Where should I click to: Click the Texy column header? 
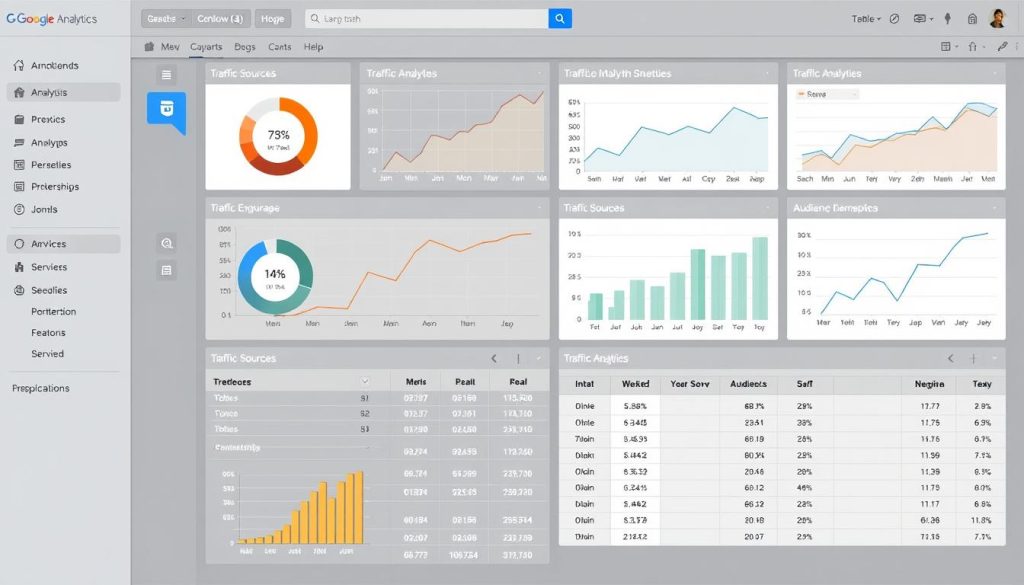982,384
